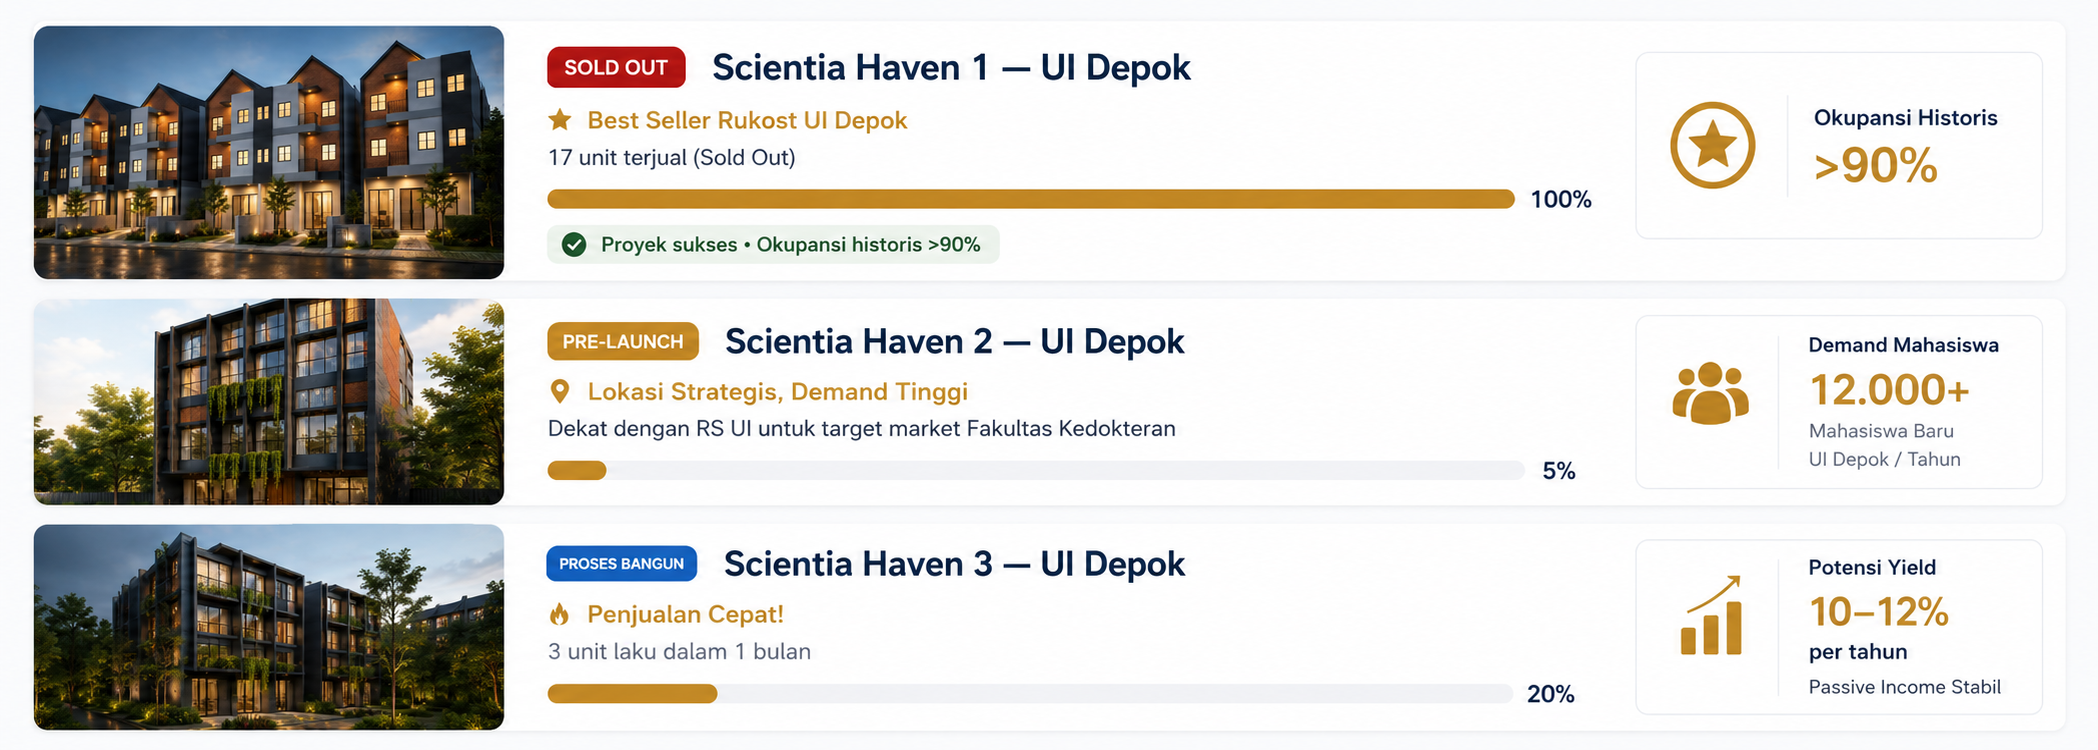Click the red SOLD OUT badge

click(x=616, y=67)
